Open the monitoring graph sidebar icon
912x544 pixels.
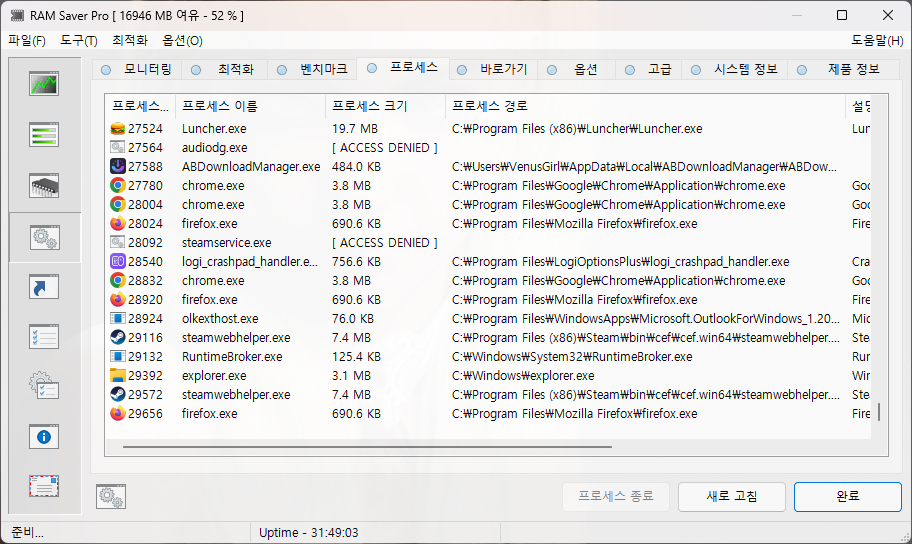(44, 84)
